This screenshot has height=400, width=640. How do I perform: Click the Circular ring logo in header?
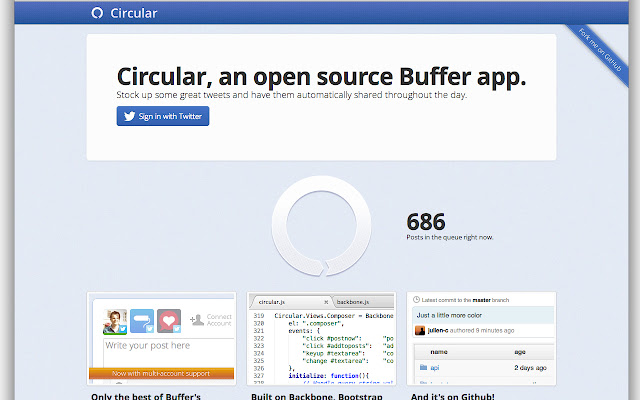coord(97,13)
